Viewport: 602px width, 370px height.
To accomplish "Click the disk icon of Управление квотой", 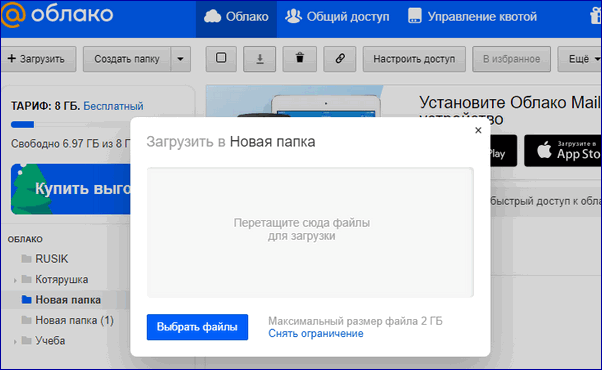I will coord(415,16).
